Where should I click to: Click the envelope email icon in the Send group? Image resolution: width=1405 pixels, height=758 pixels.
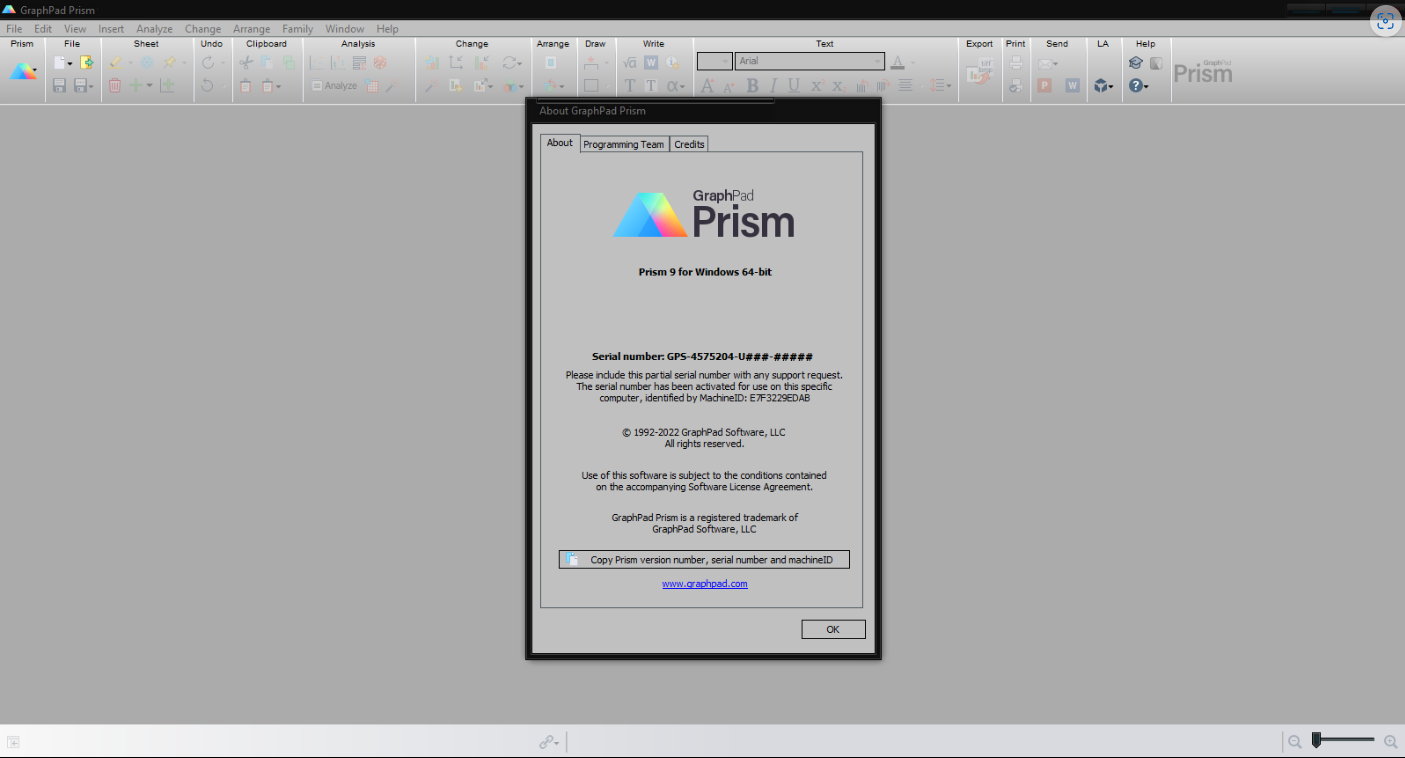point(1045,63)
